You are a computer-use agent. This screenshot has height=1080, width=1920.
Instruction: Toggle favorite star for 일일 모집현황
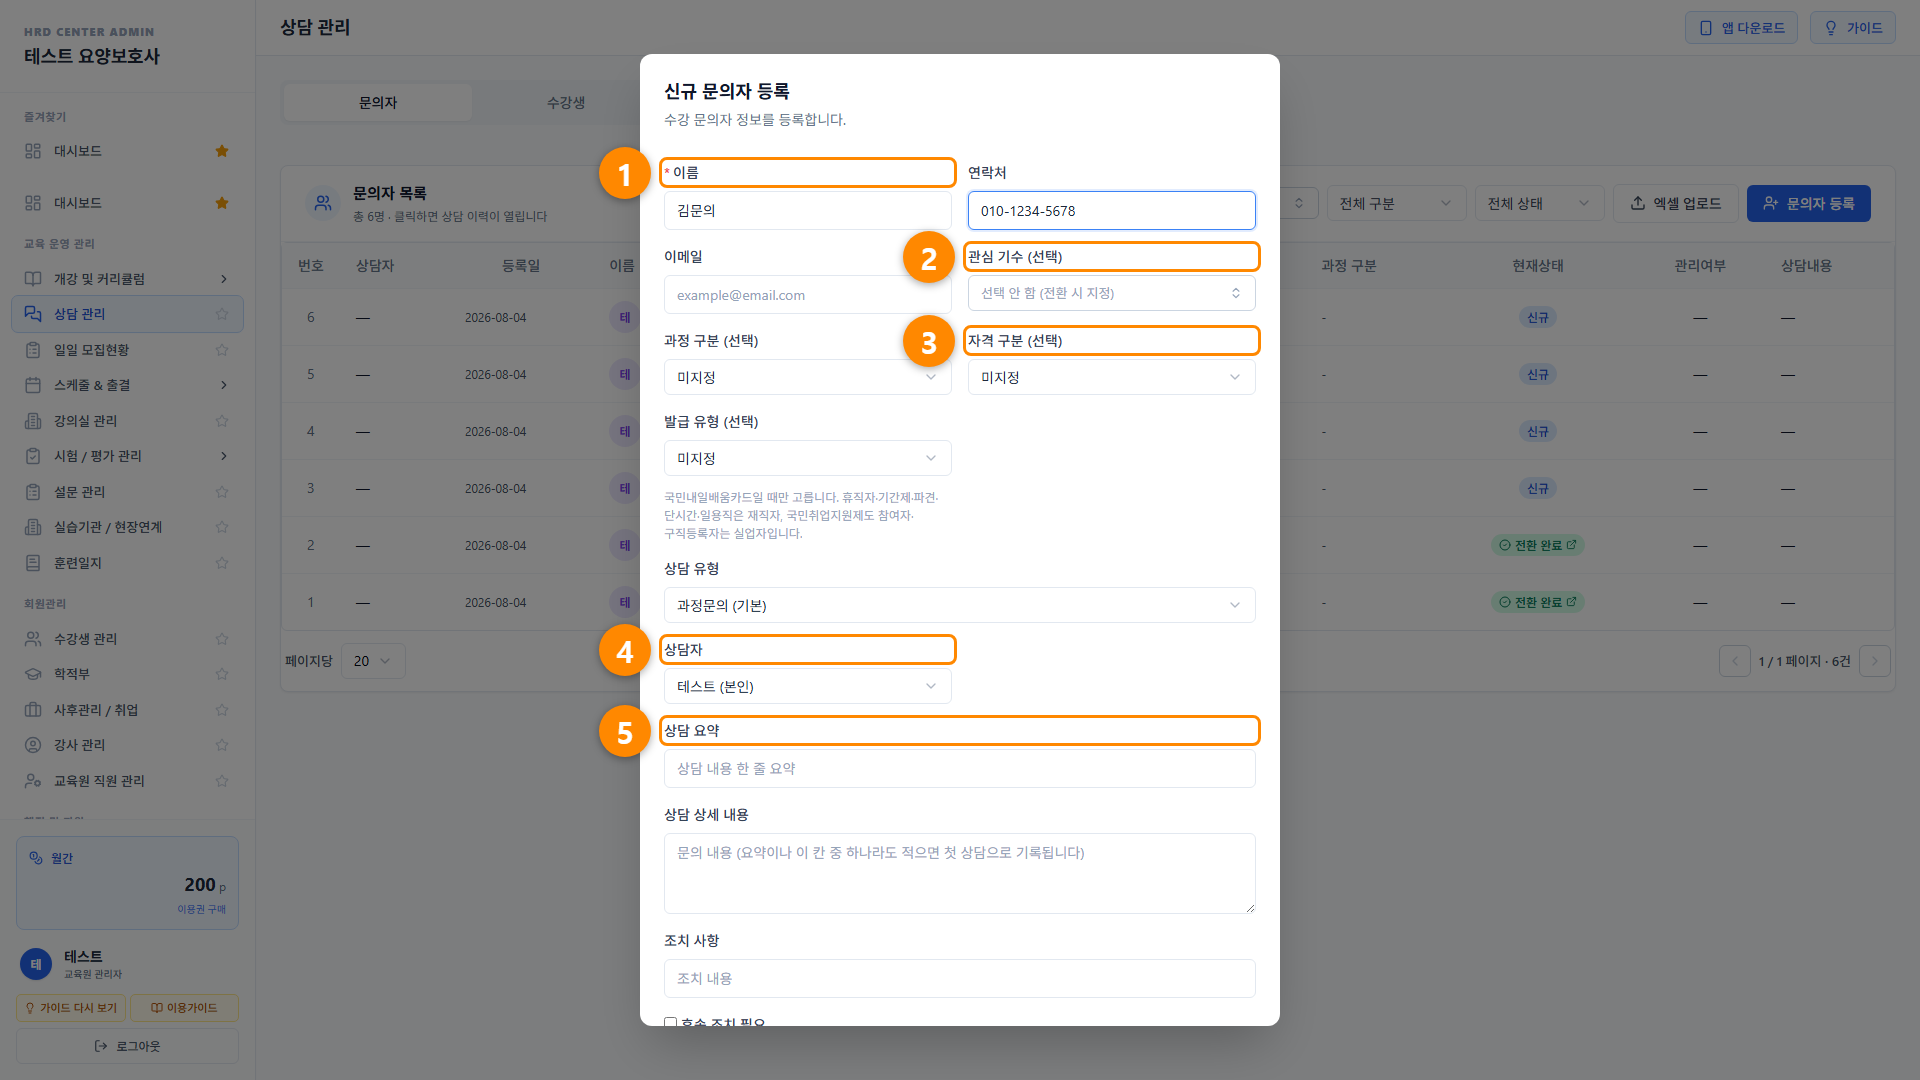coord(222,350)
